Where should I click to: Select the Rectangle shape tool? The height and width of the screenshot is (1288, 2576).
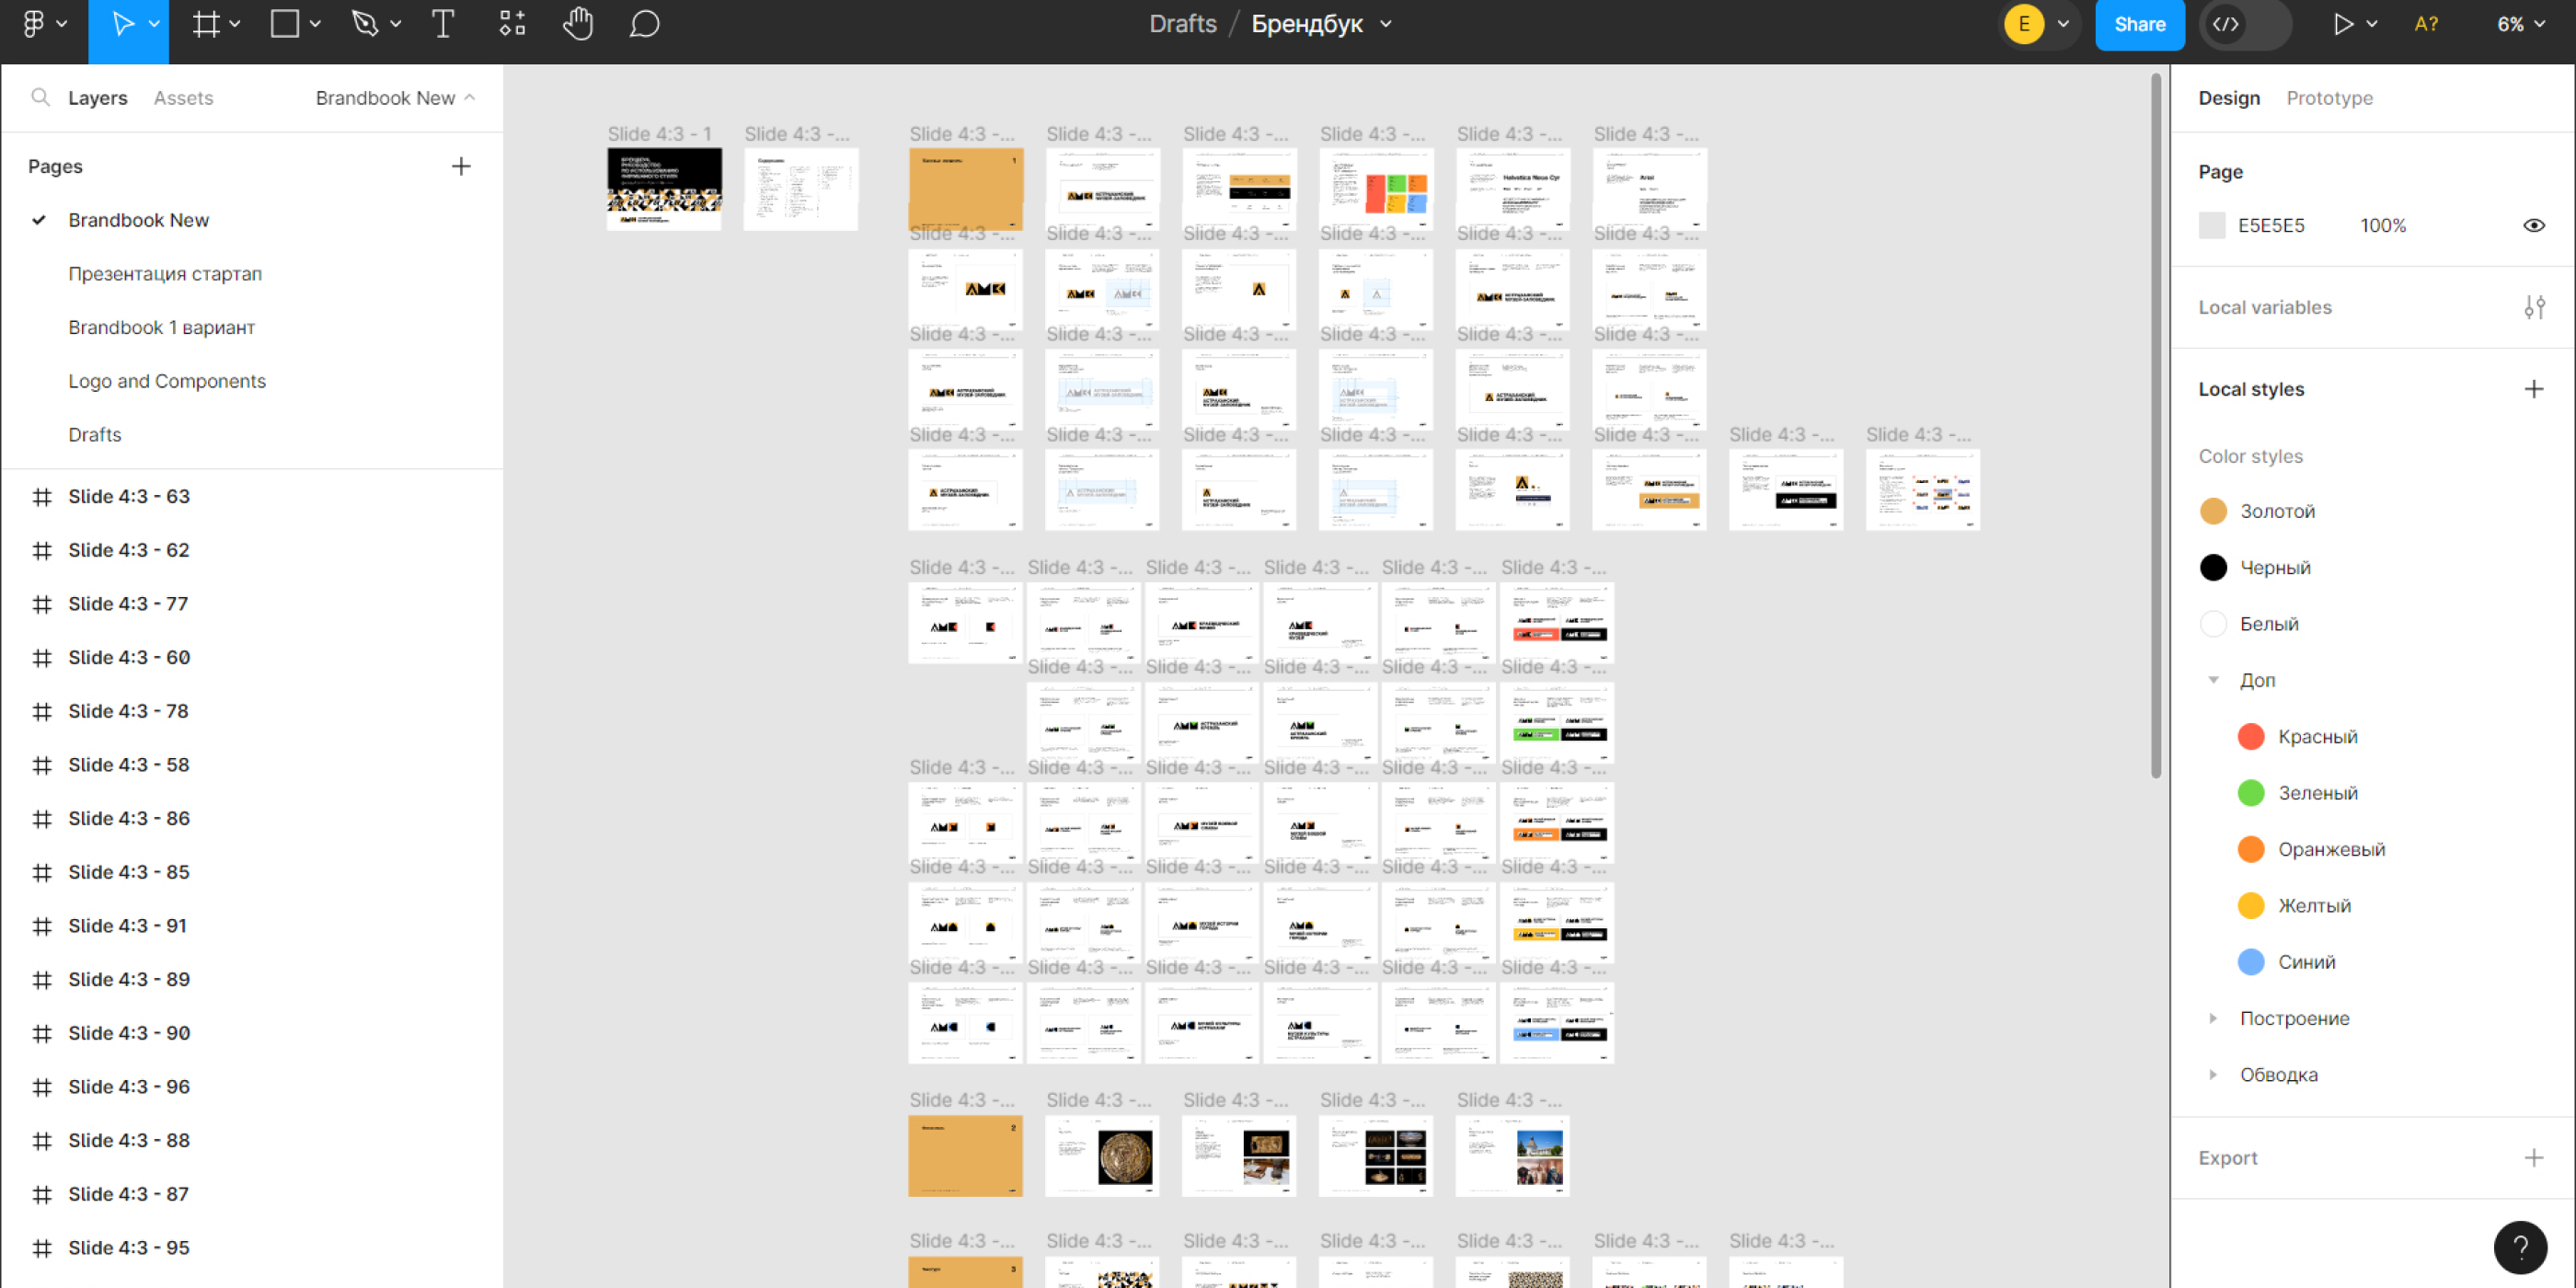[x=285, y=24]
